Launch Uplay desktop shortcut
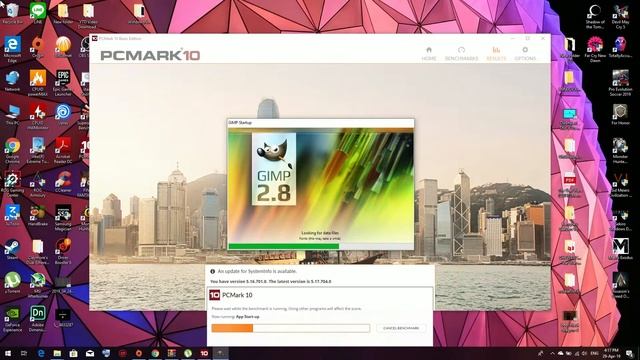 coord(63,114)
